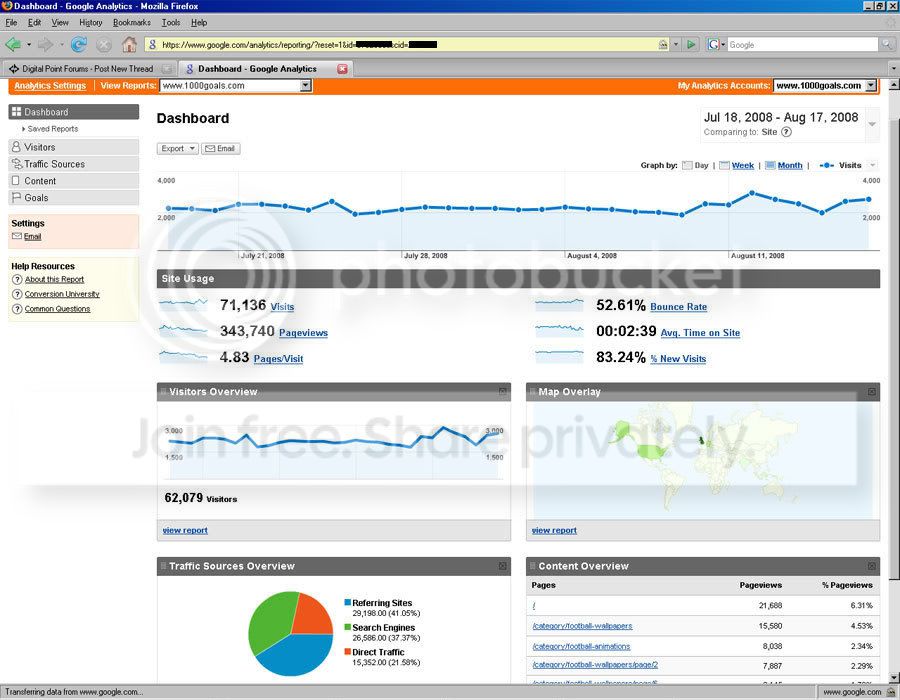The width and height of the screenshot is (900, 700).
Task: Click the Traffic Sources icon
Action: point(17,164)
